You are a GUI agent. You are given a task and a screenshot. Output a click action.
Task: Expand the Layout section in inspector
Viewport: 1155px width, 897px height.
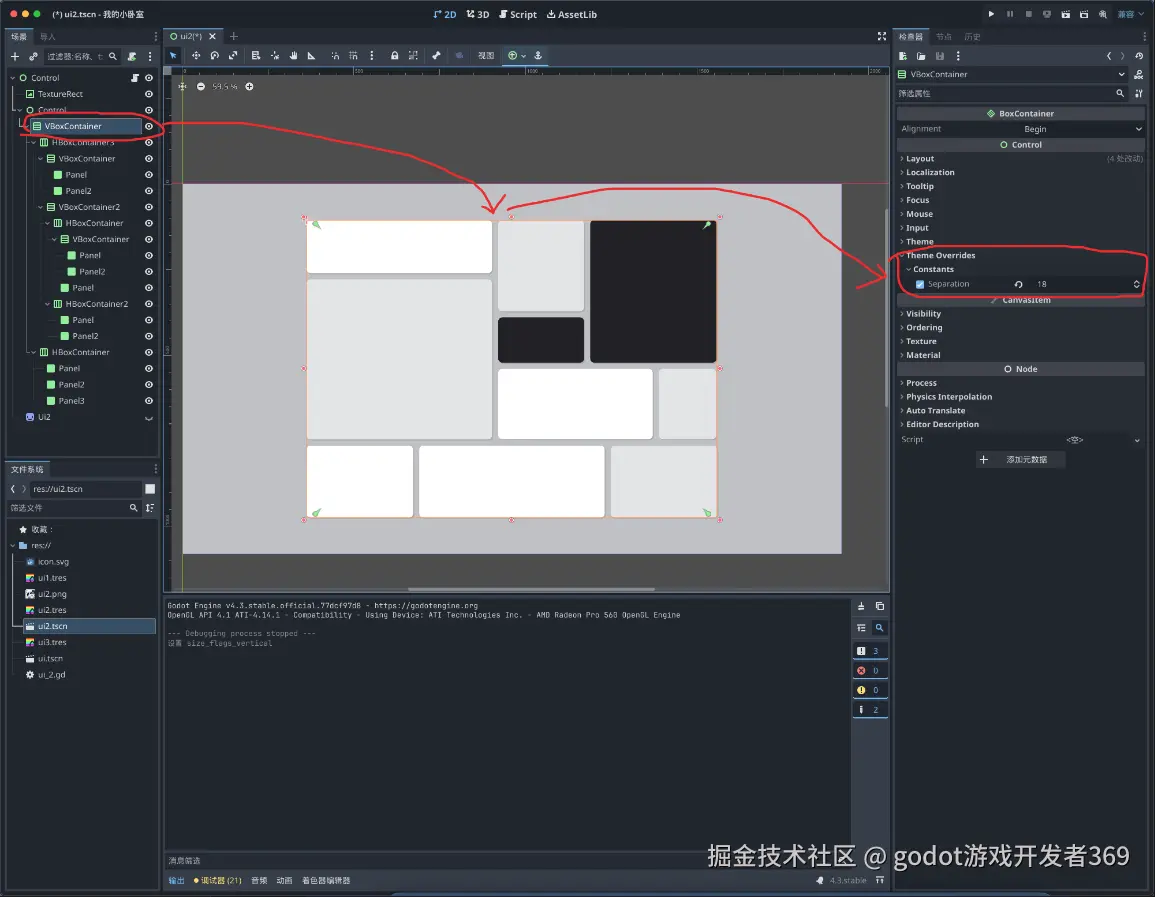tap(920, 159)
